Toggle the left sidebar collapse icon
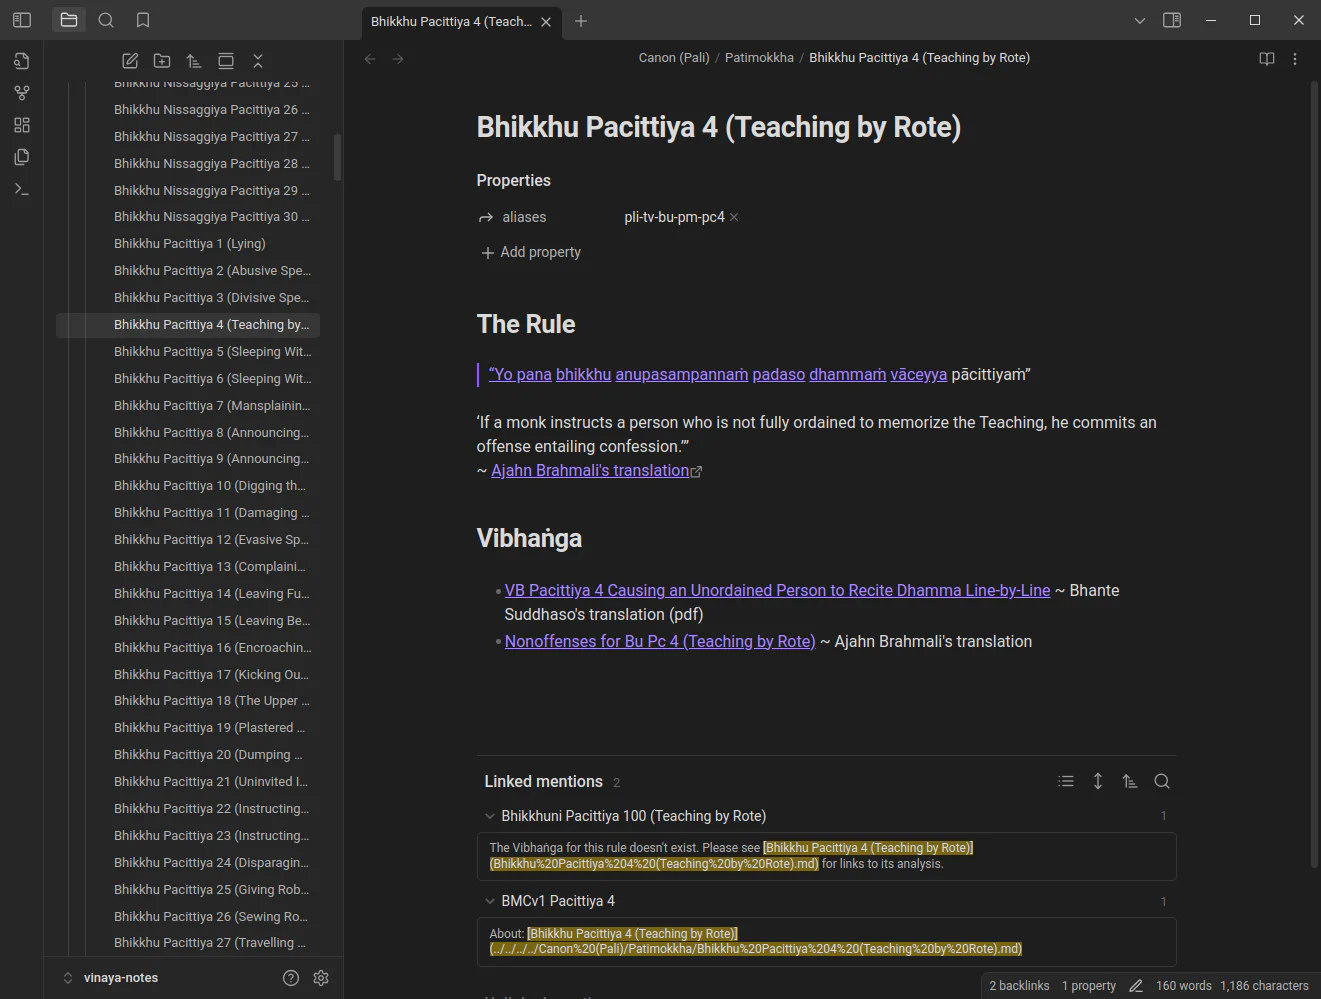Image resolution: width=1321 pixels, height=999 pixels. click(x=22, y=20)
